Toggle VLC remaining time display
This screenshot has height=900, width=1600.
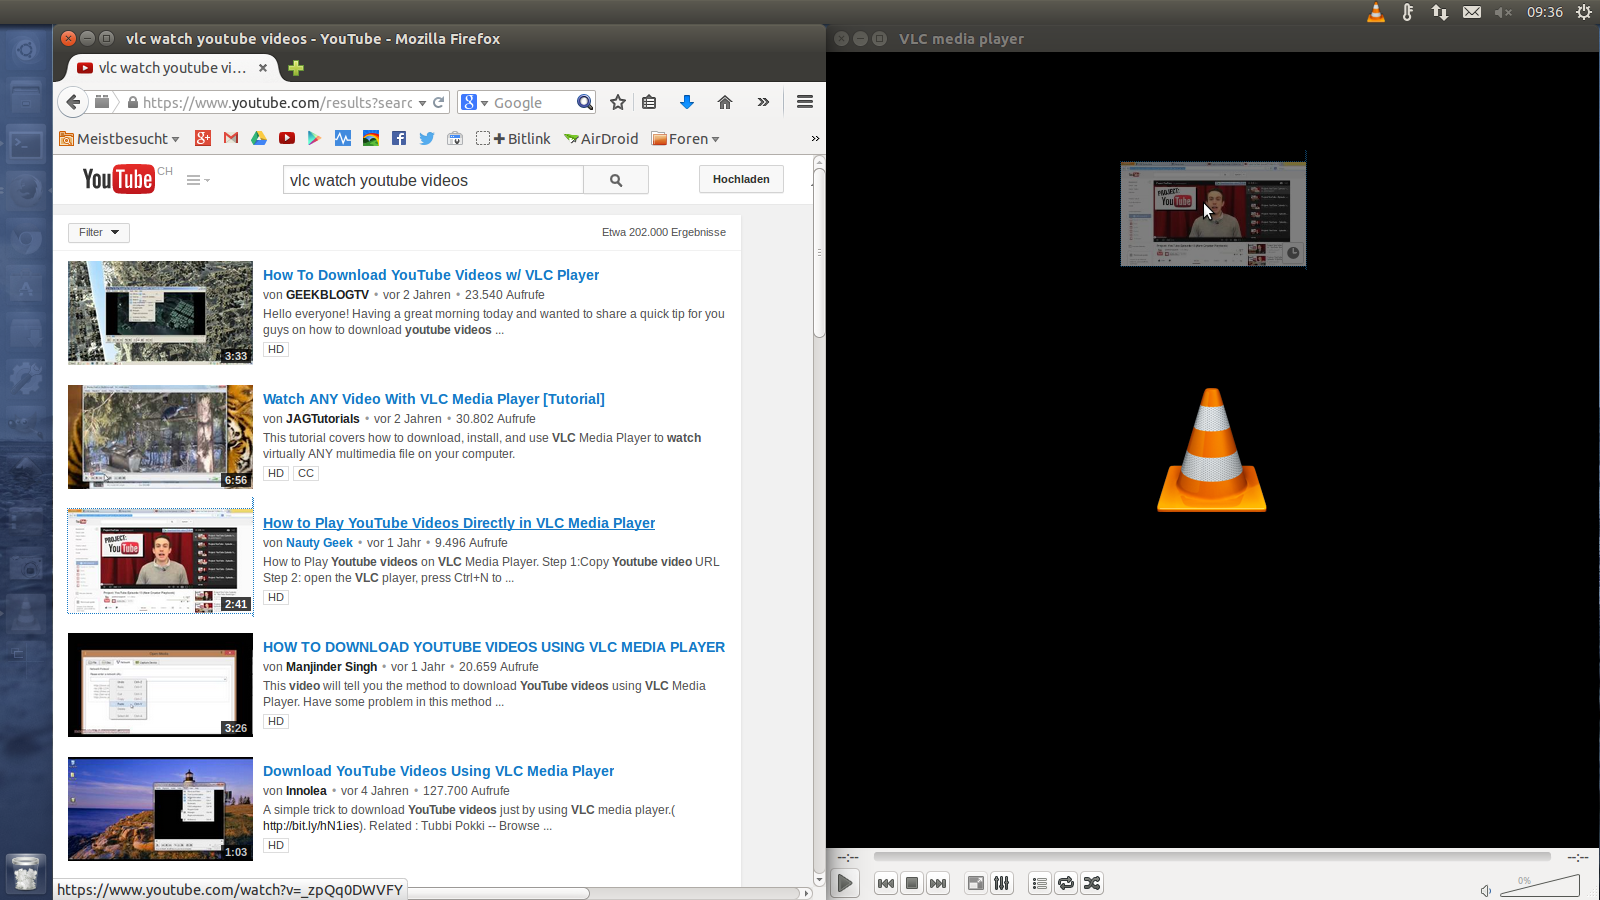click(1578, 858)
